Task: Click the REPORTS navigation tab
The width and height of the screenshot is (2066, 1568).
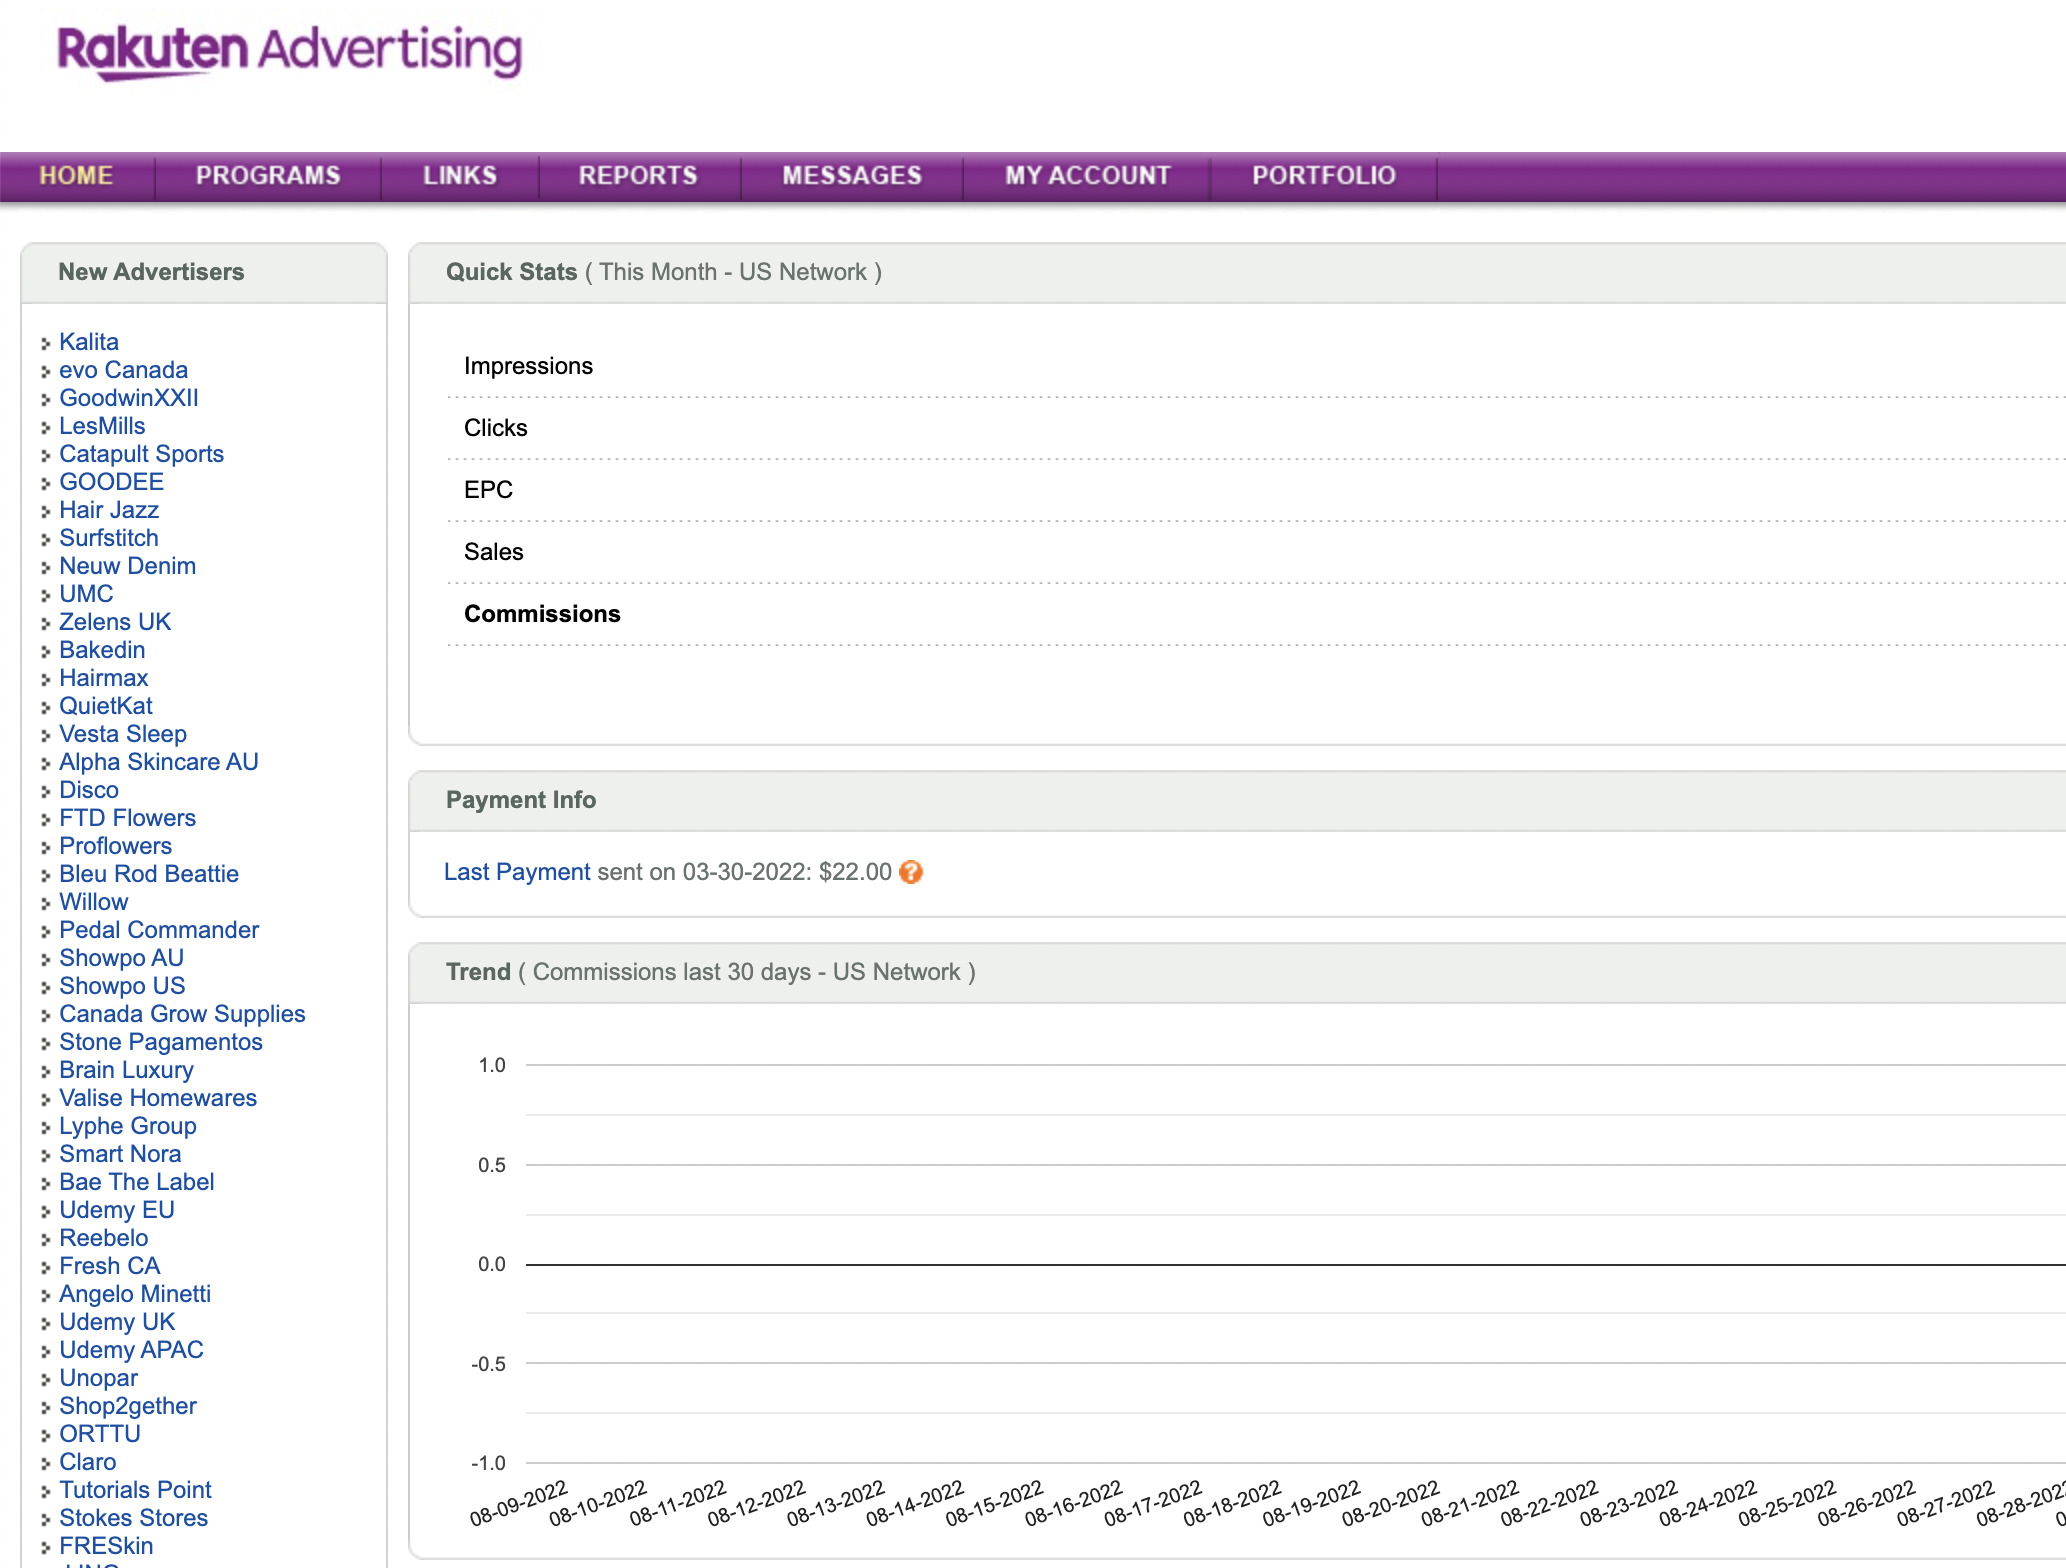Action: [639, 173]
